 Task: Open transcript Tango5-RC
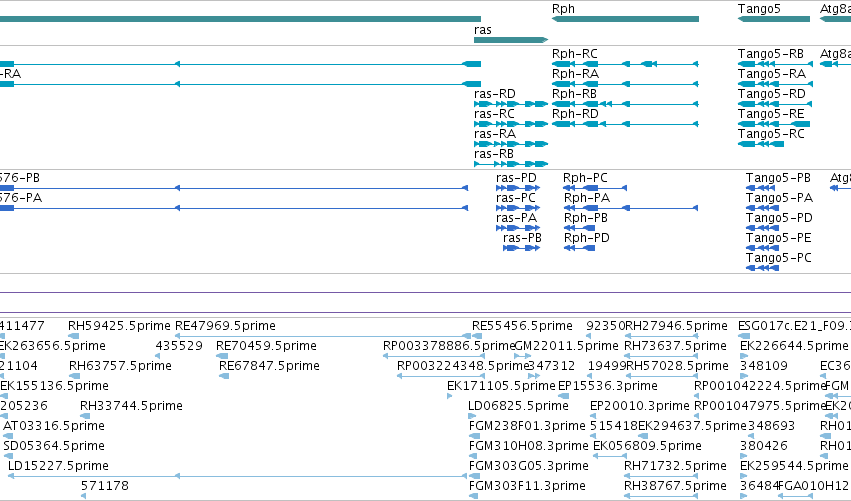pos(771,134)
